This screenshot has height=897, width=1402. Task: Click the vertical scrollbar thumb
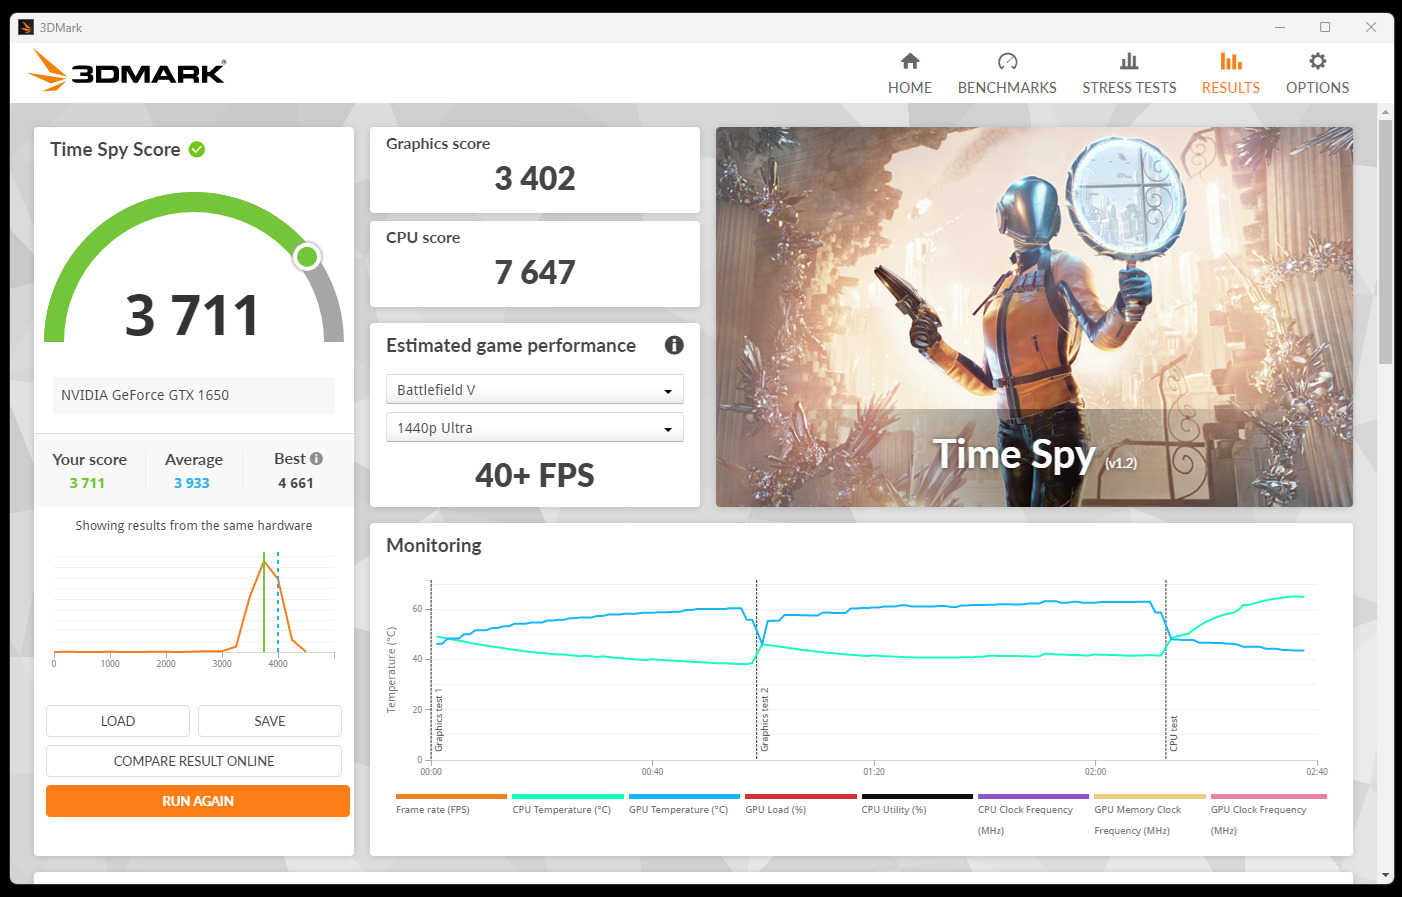click(x=1385, y=240)
